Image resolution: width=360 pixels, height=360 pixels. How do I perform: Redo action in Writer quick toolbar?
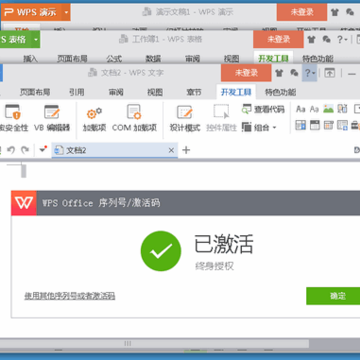tap(25, 150)
